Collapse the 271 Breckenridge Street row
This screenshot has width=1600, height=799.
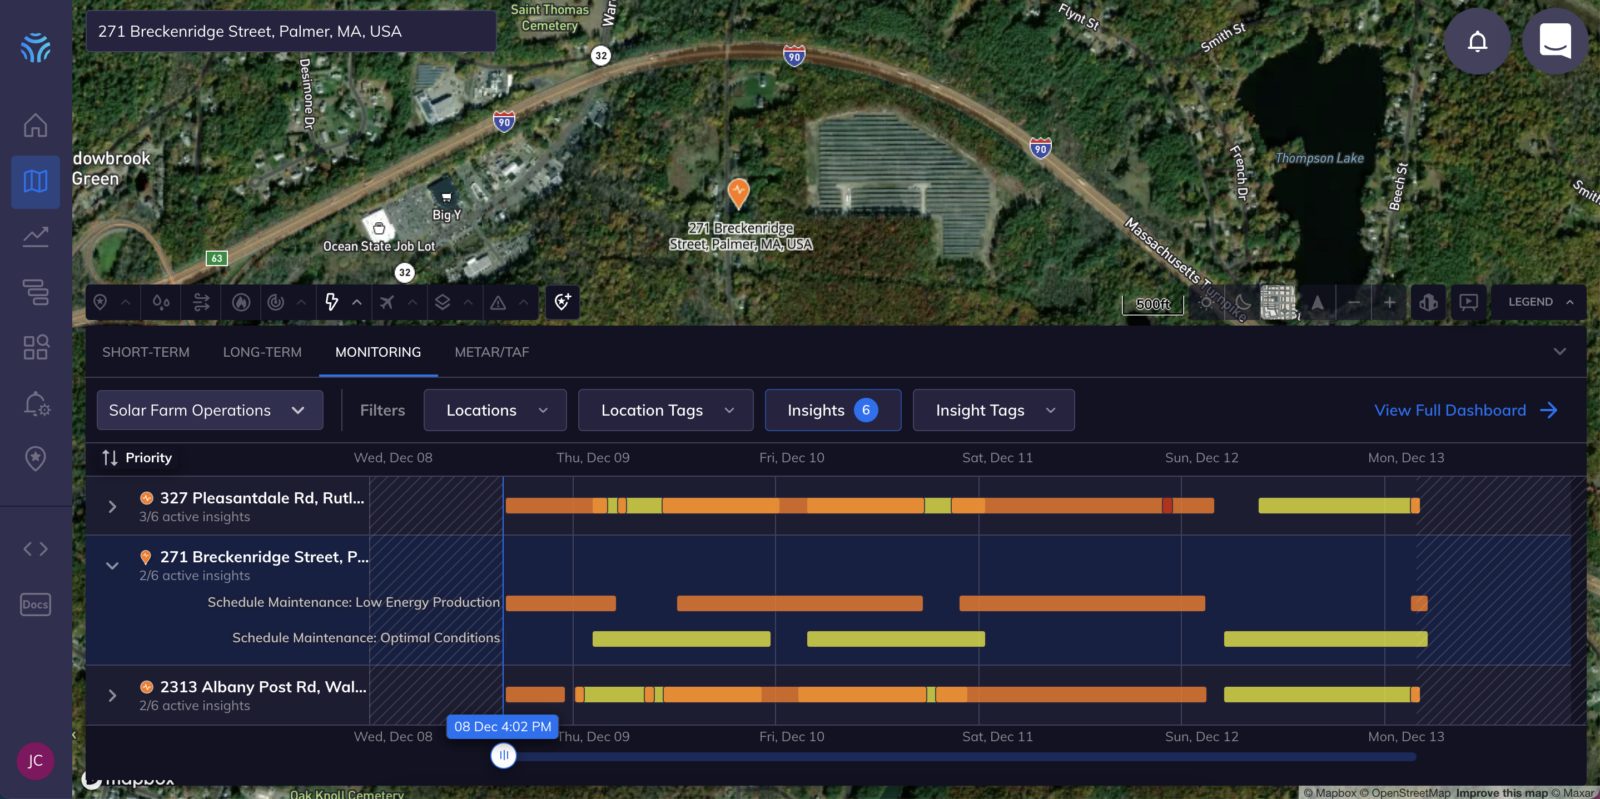point(112,565)
